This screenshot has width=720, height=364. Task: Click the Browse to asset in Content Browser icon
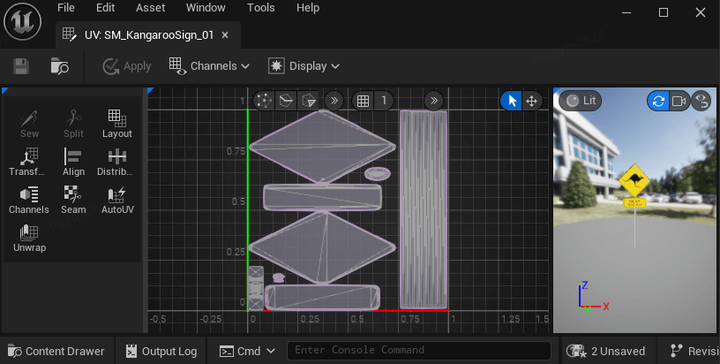pyautogui.click(x=60, y=66)
